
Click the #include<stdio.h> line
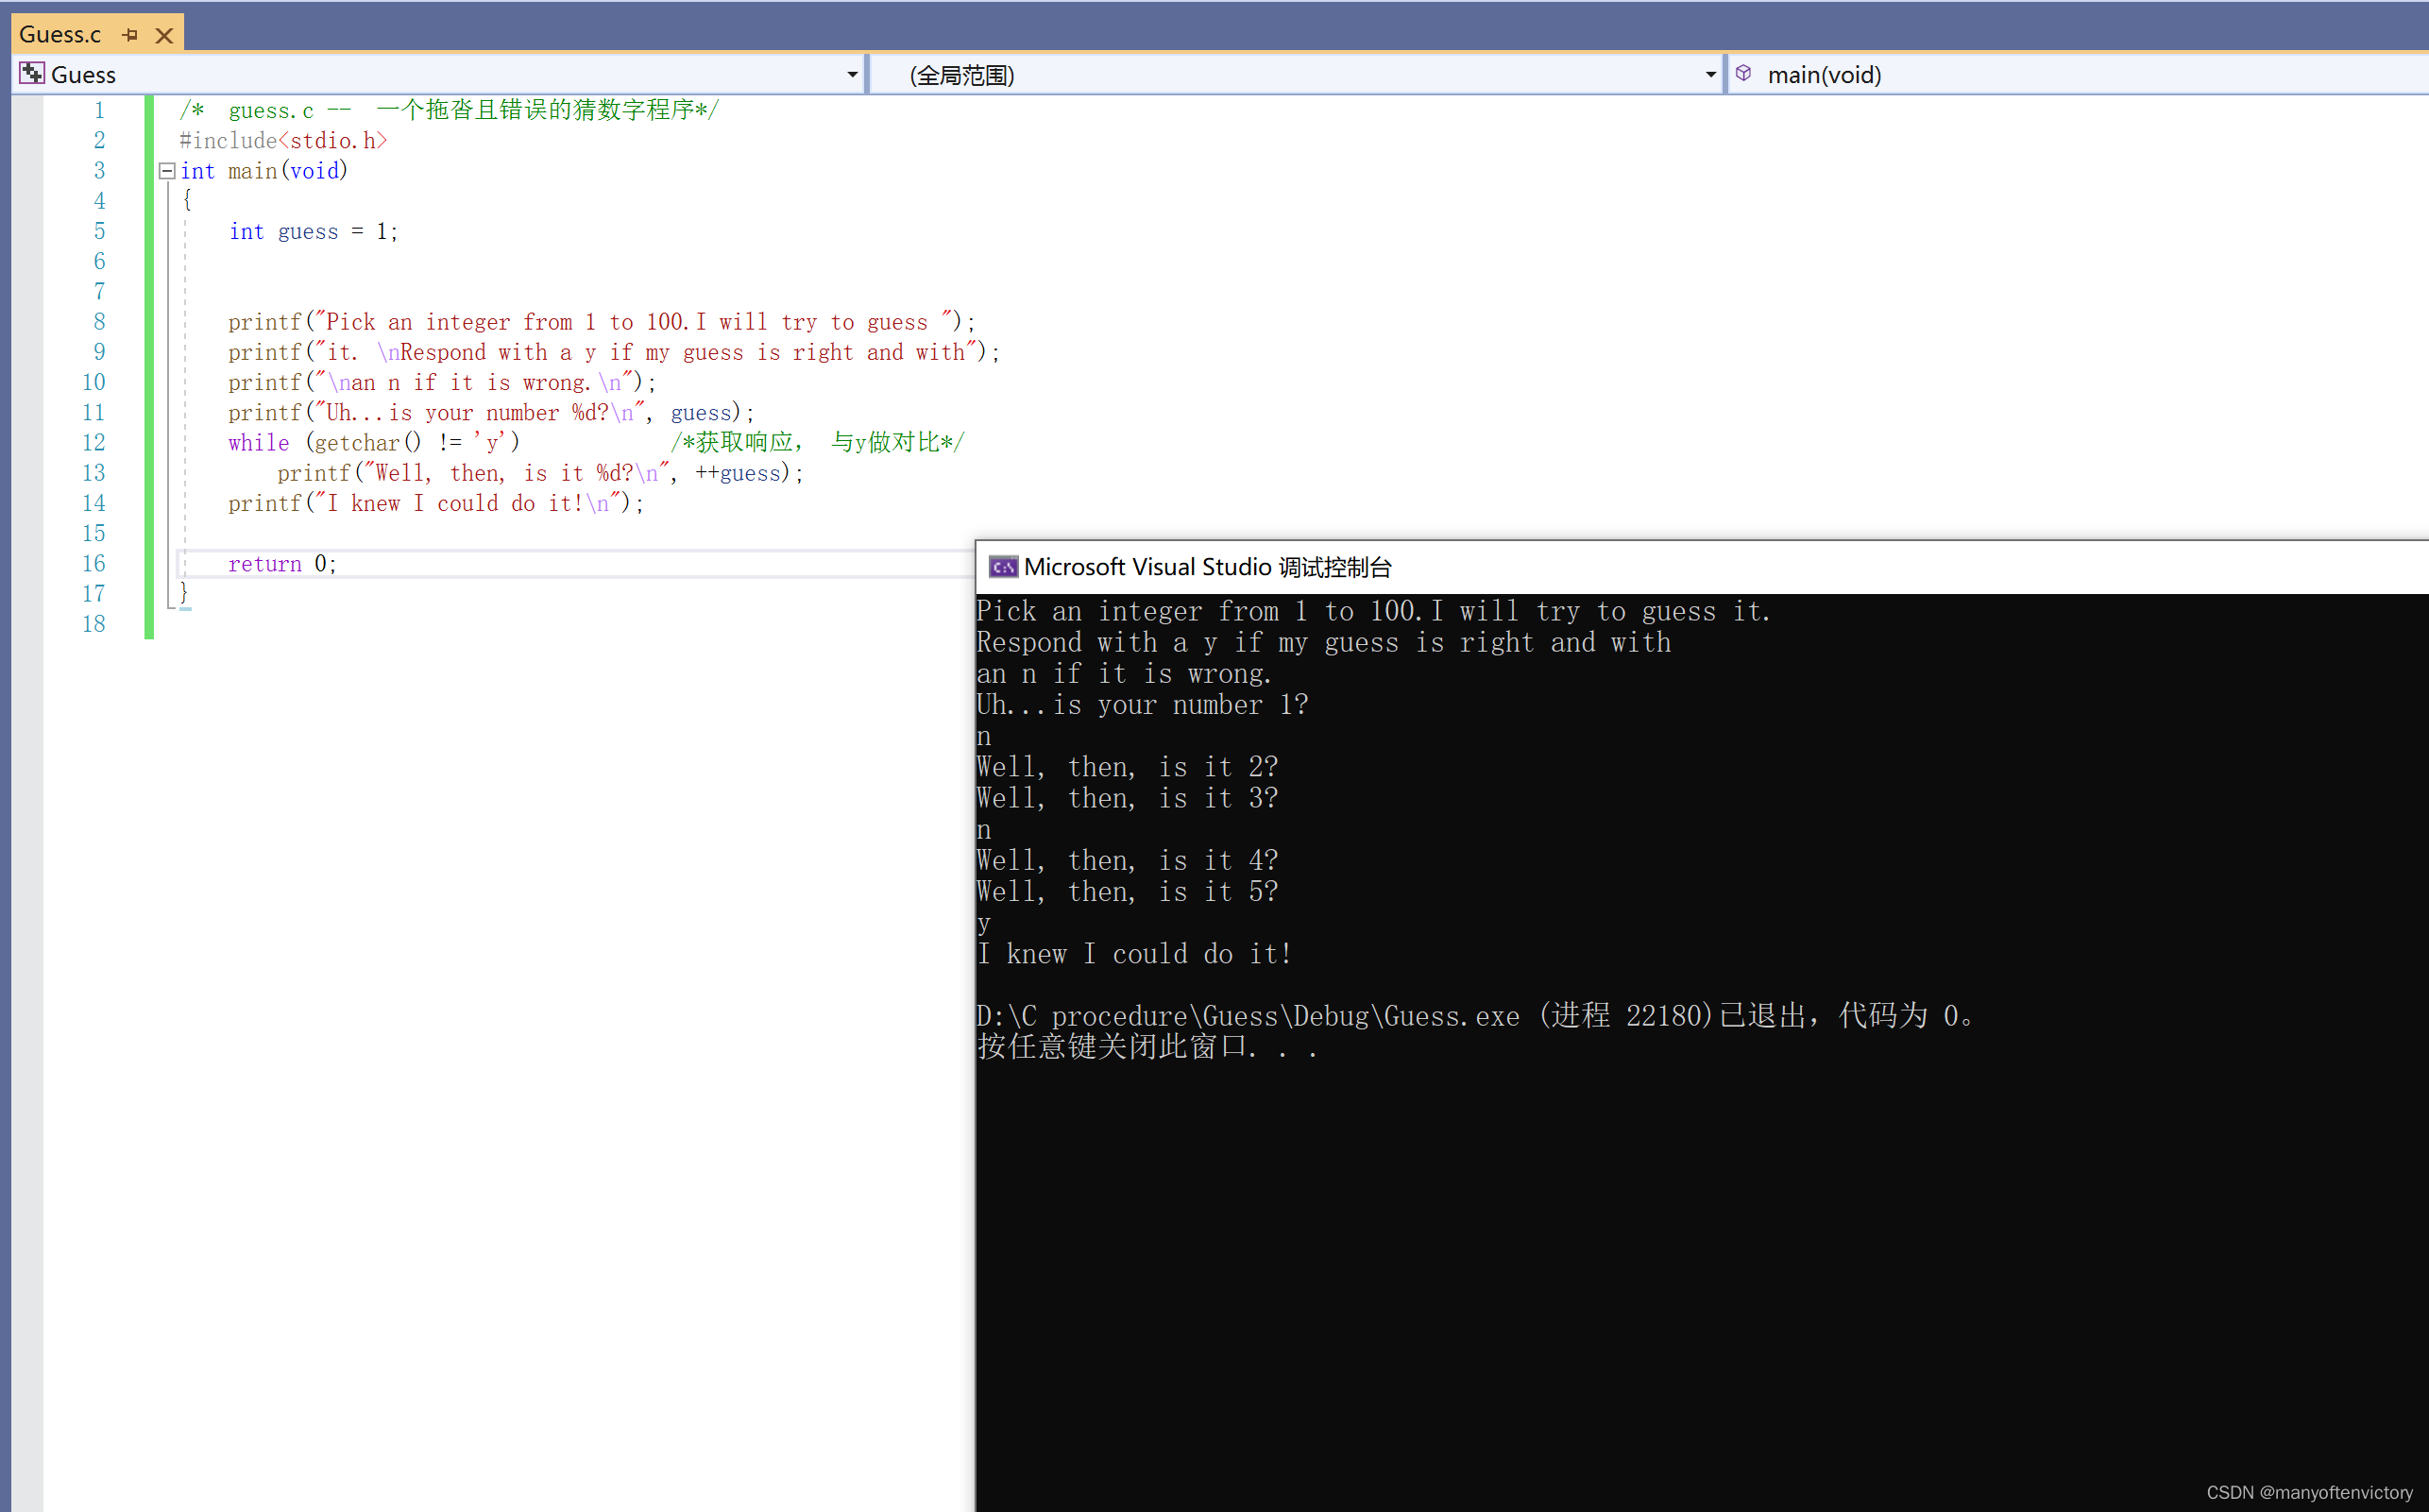283,141
